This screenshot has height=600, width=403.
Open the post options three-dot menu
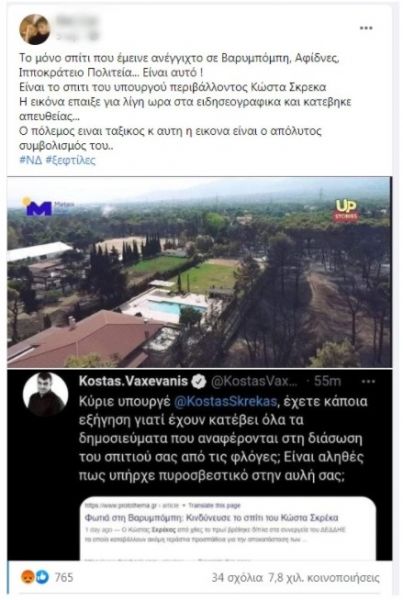pos(366,28)
